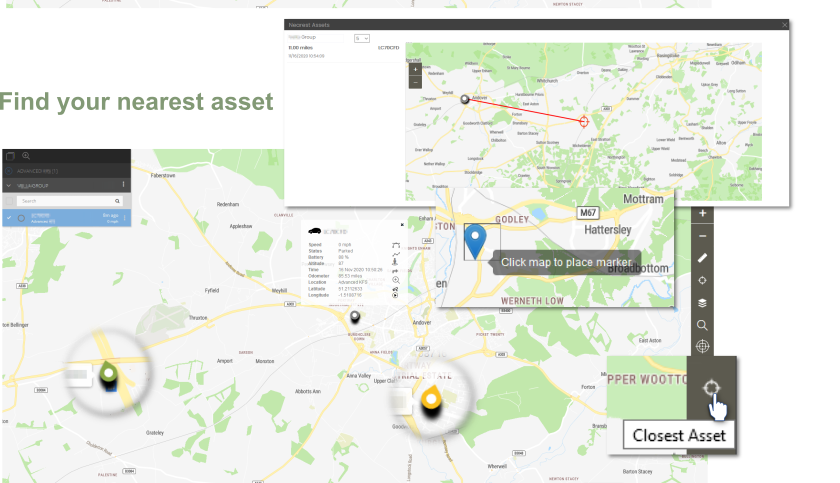This screenshot has height=483, width=840.
Task: Click the enlarged Closest Asset crosshair button
Action: click(711, 387)
